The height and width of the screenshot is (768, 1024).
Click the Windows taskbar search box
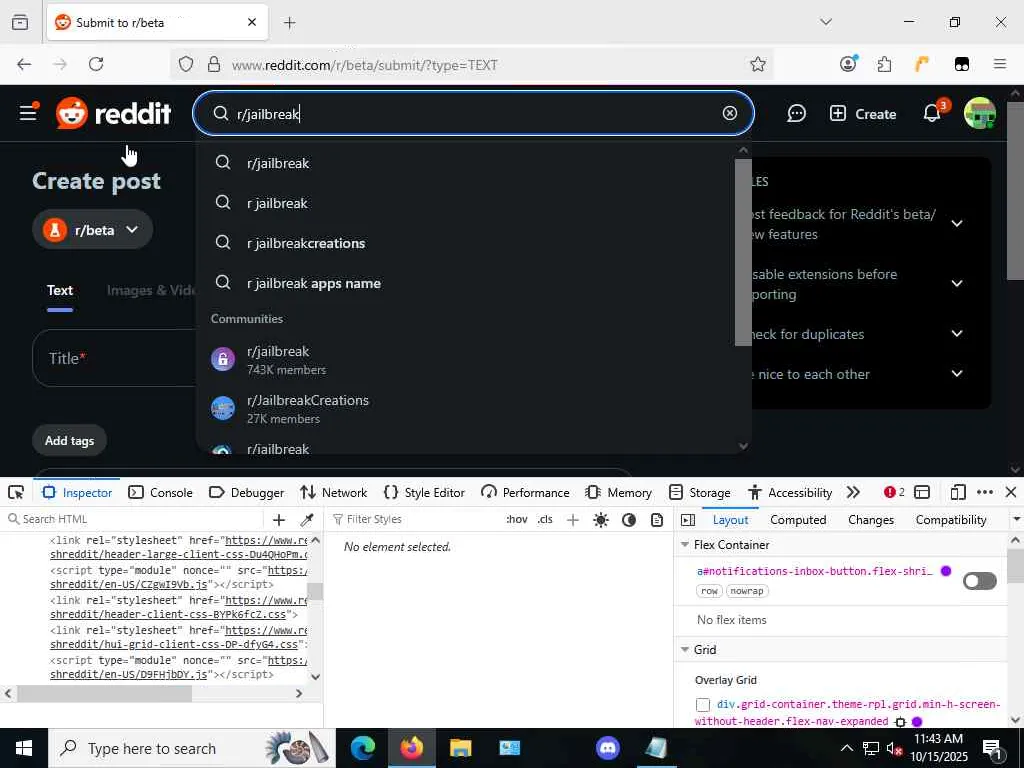tap(191, 748)
